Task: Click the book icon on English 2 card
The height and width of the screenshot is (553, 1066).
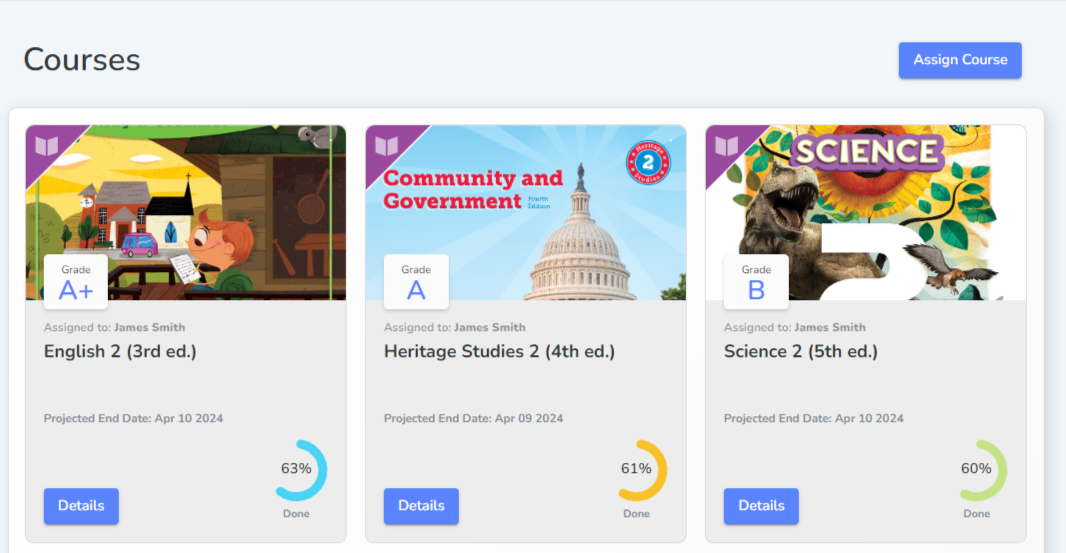Action: [47, 146]
